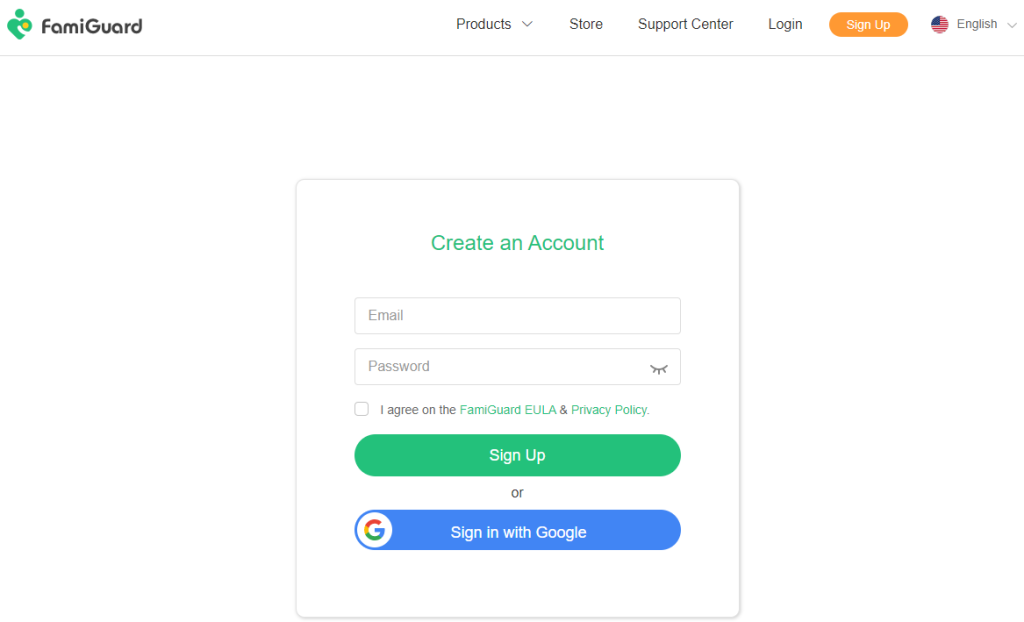The height and width of the screenshot is (622, 1024).
Task: Expand the Products dropdown chevron
Action: click(x=527, y=24)
